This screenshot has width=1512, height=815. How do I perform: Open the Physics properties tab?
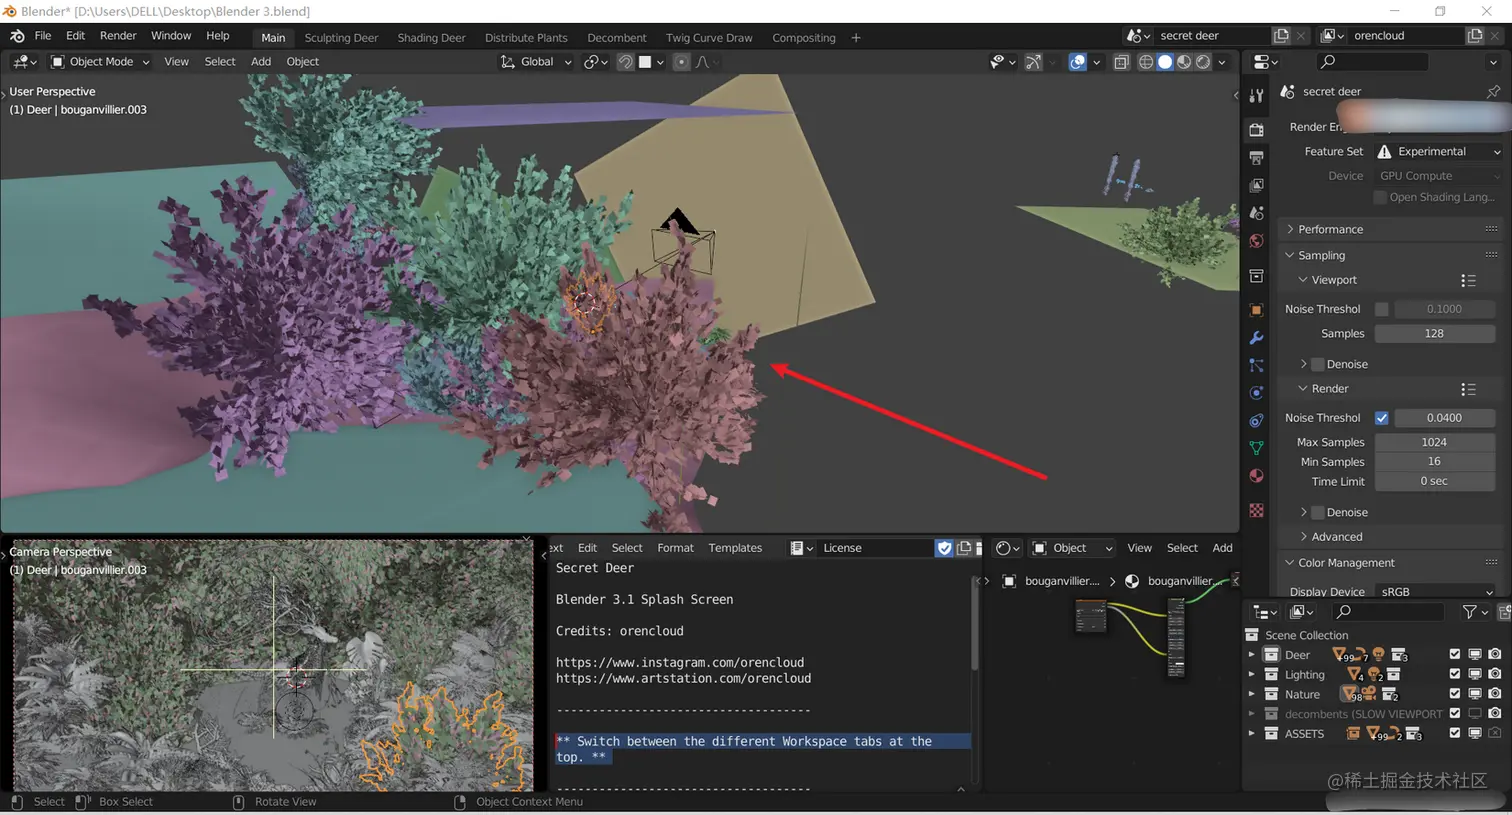(1256, 393)
